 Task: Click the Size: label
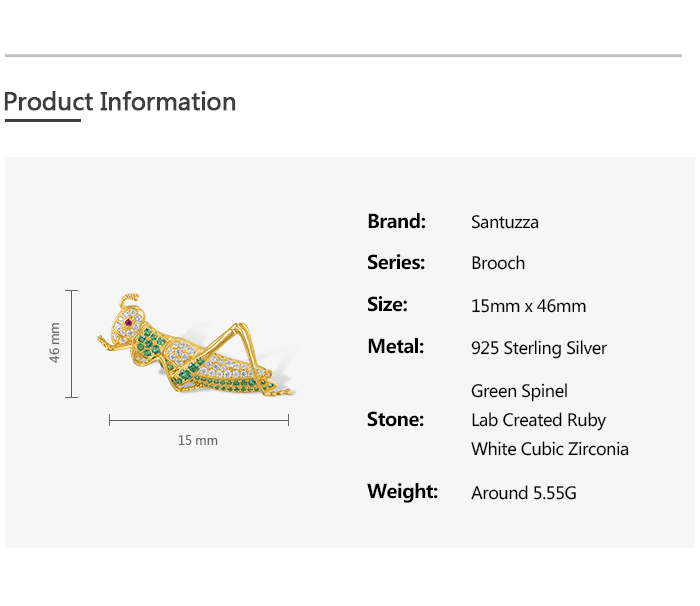(388, 305)
